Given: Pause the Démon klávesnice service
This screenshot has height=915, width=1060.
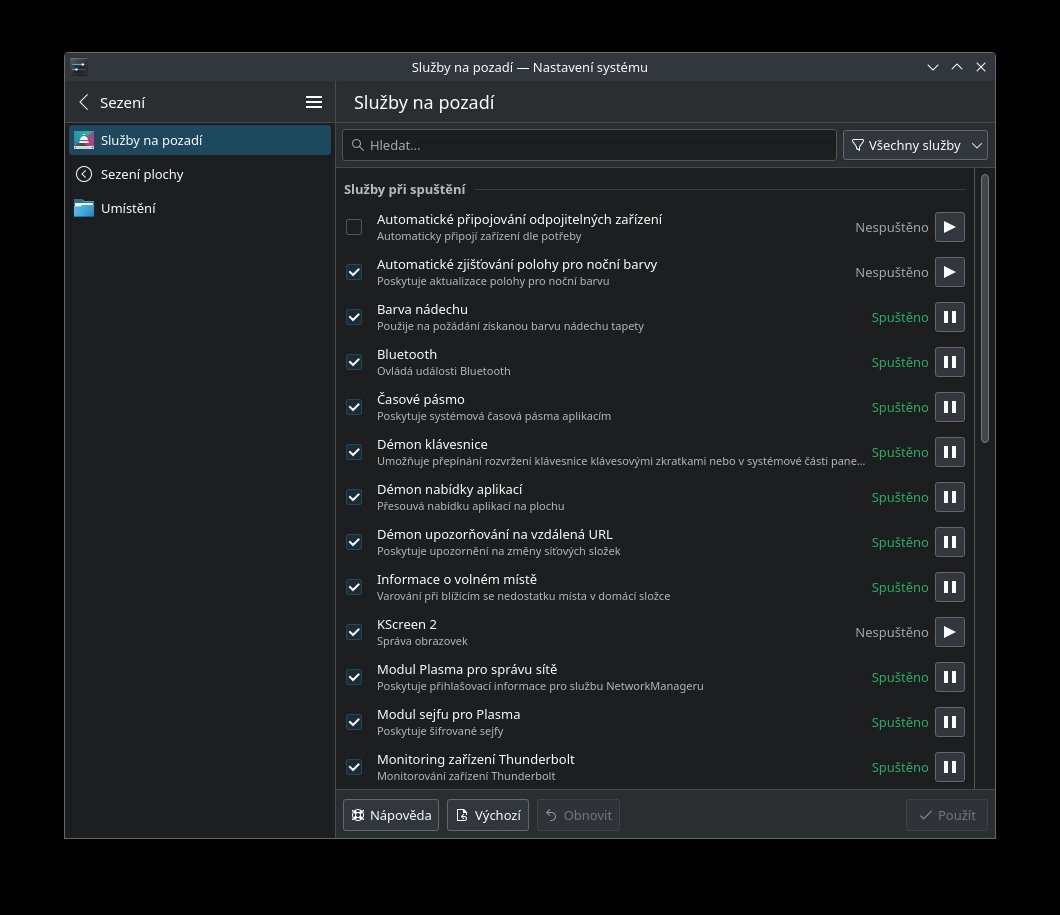Looking at the screenshot, I should (x=949, y=452).
